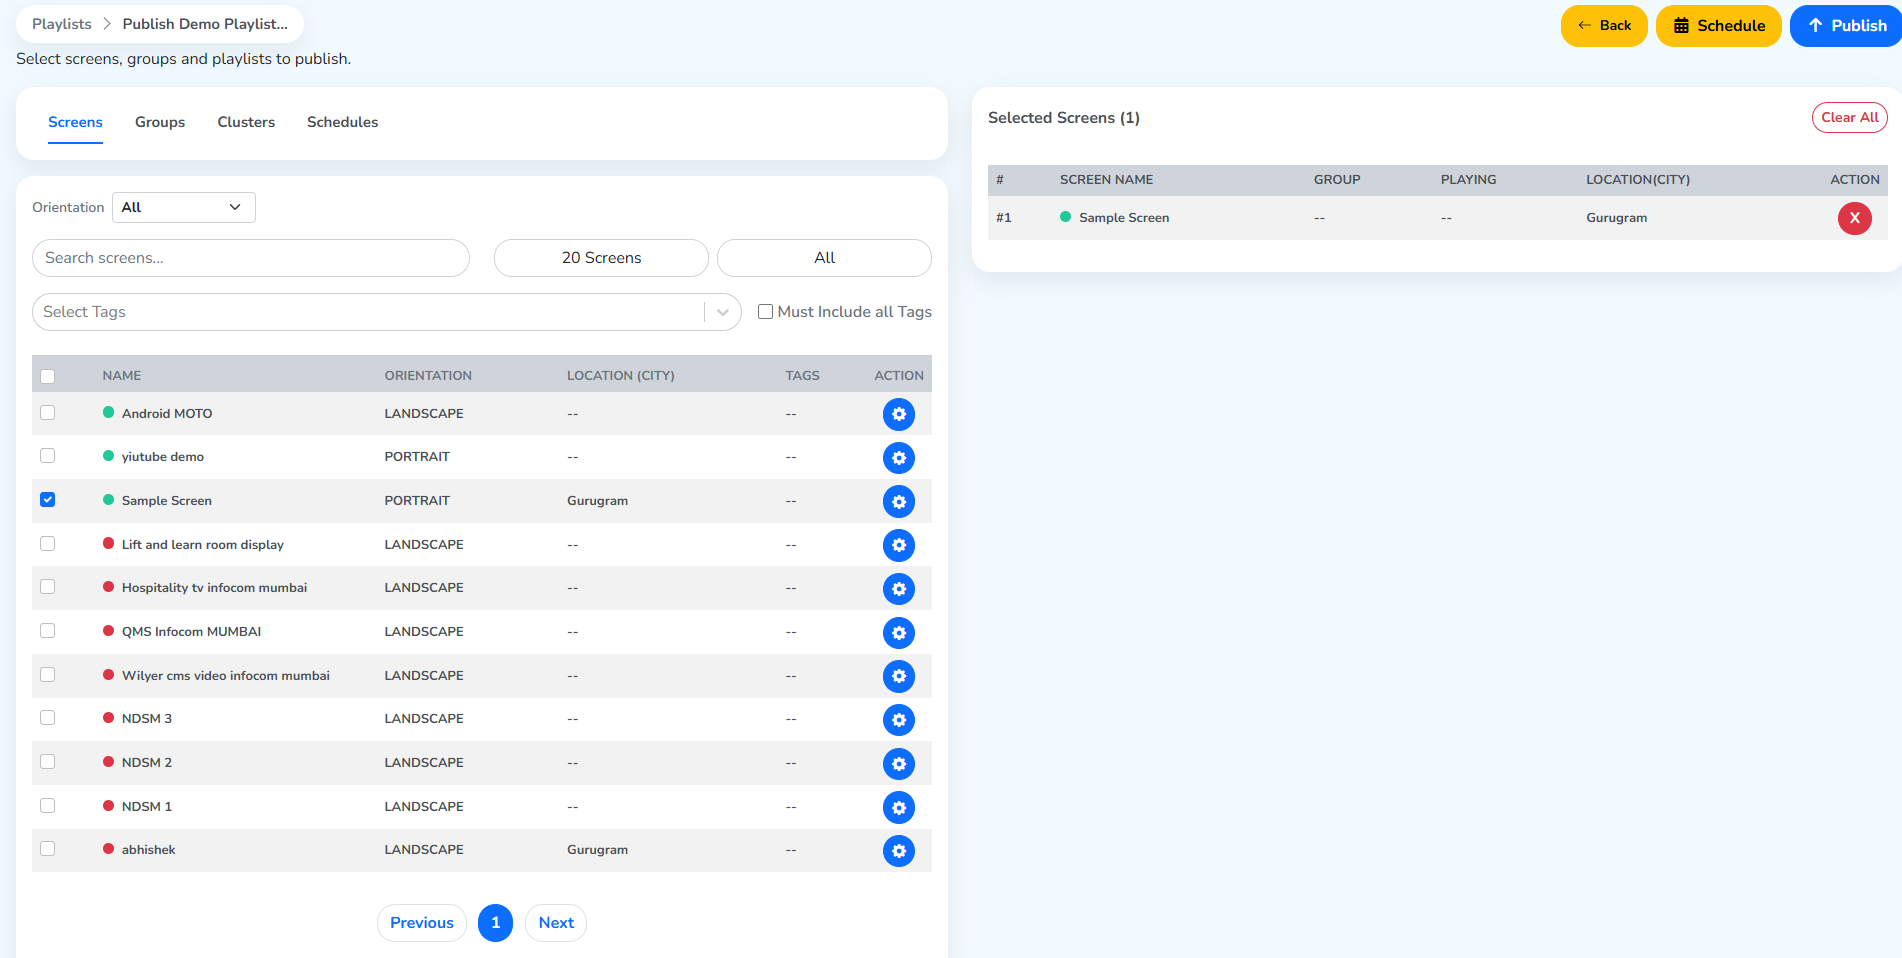Click Clear All selected screens
Screen dimensions: 1902x958
click(1849, 117)
